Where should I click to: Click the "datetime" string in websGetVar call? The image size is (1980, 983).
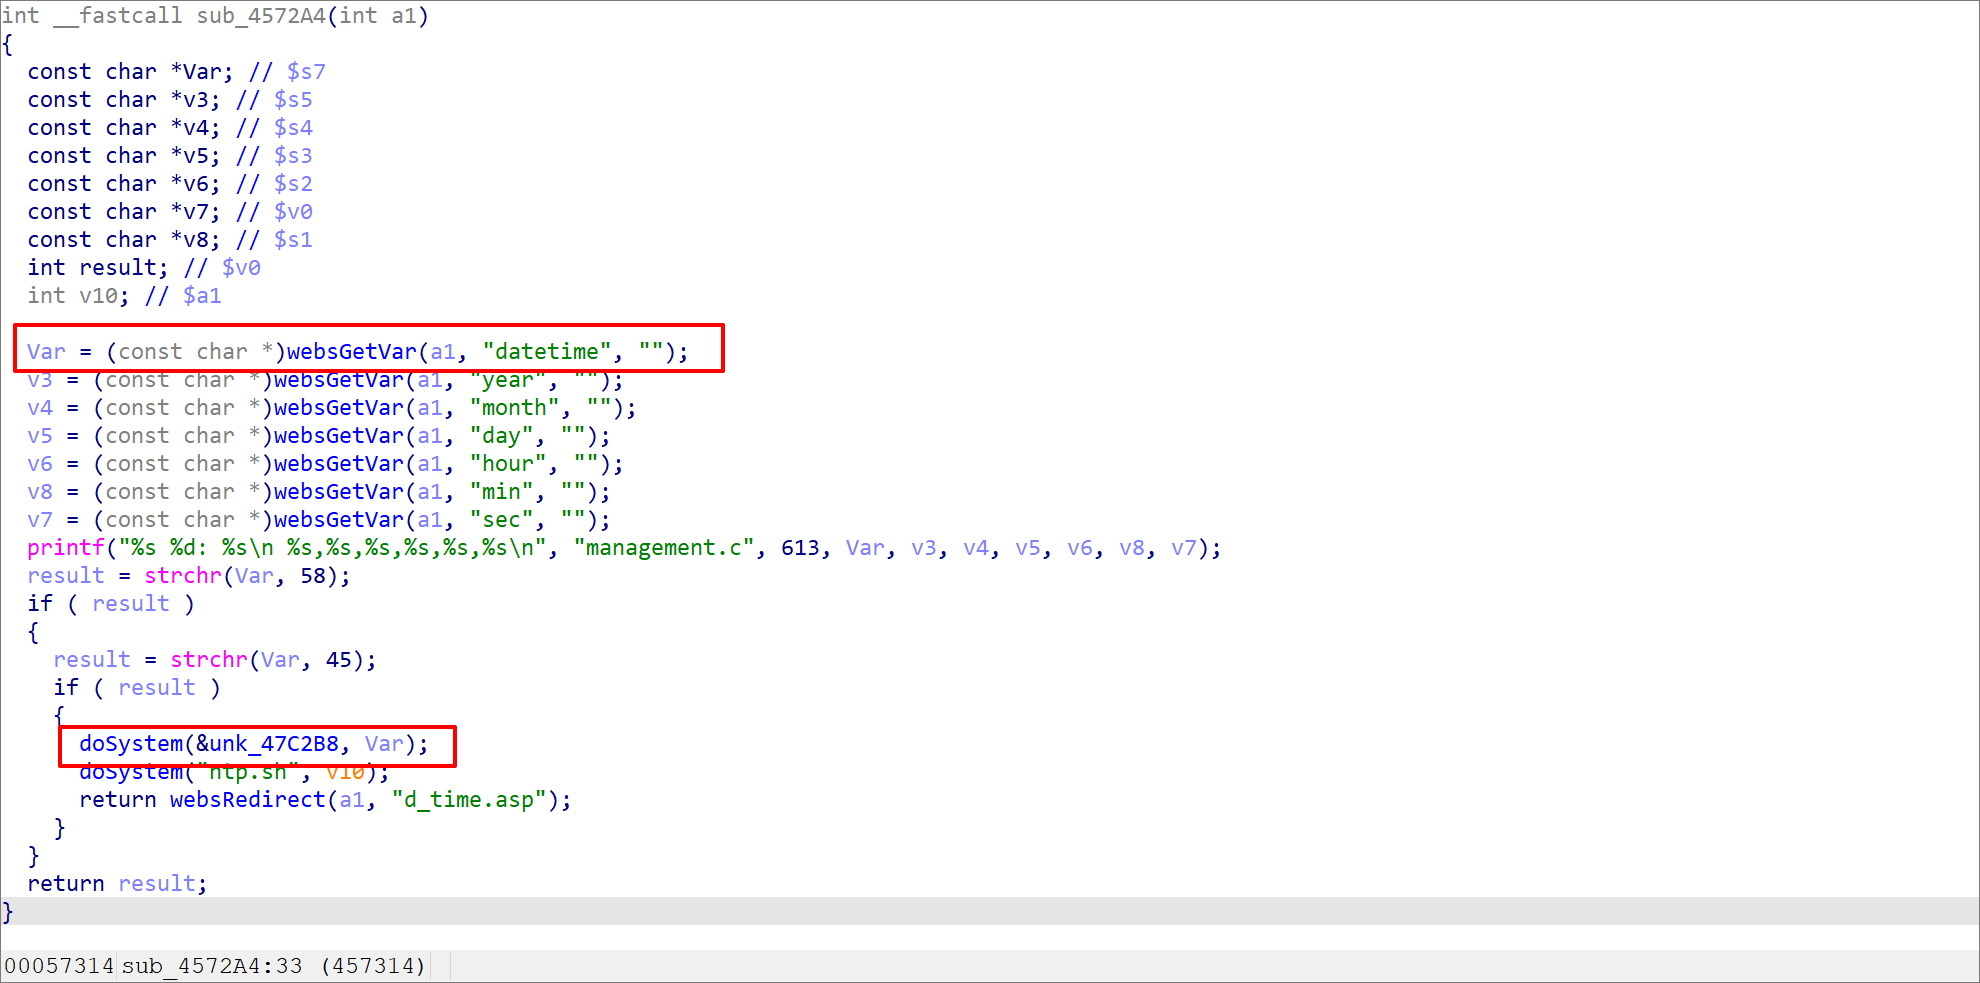click(547, 352)
